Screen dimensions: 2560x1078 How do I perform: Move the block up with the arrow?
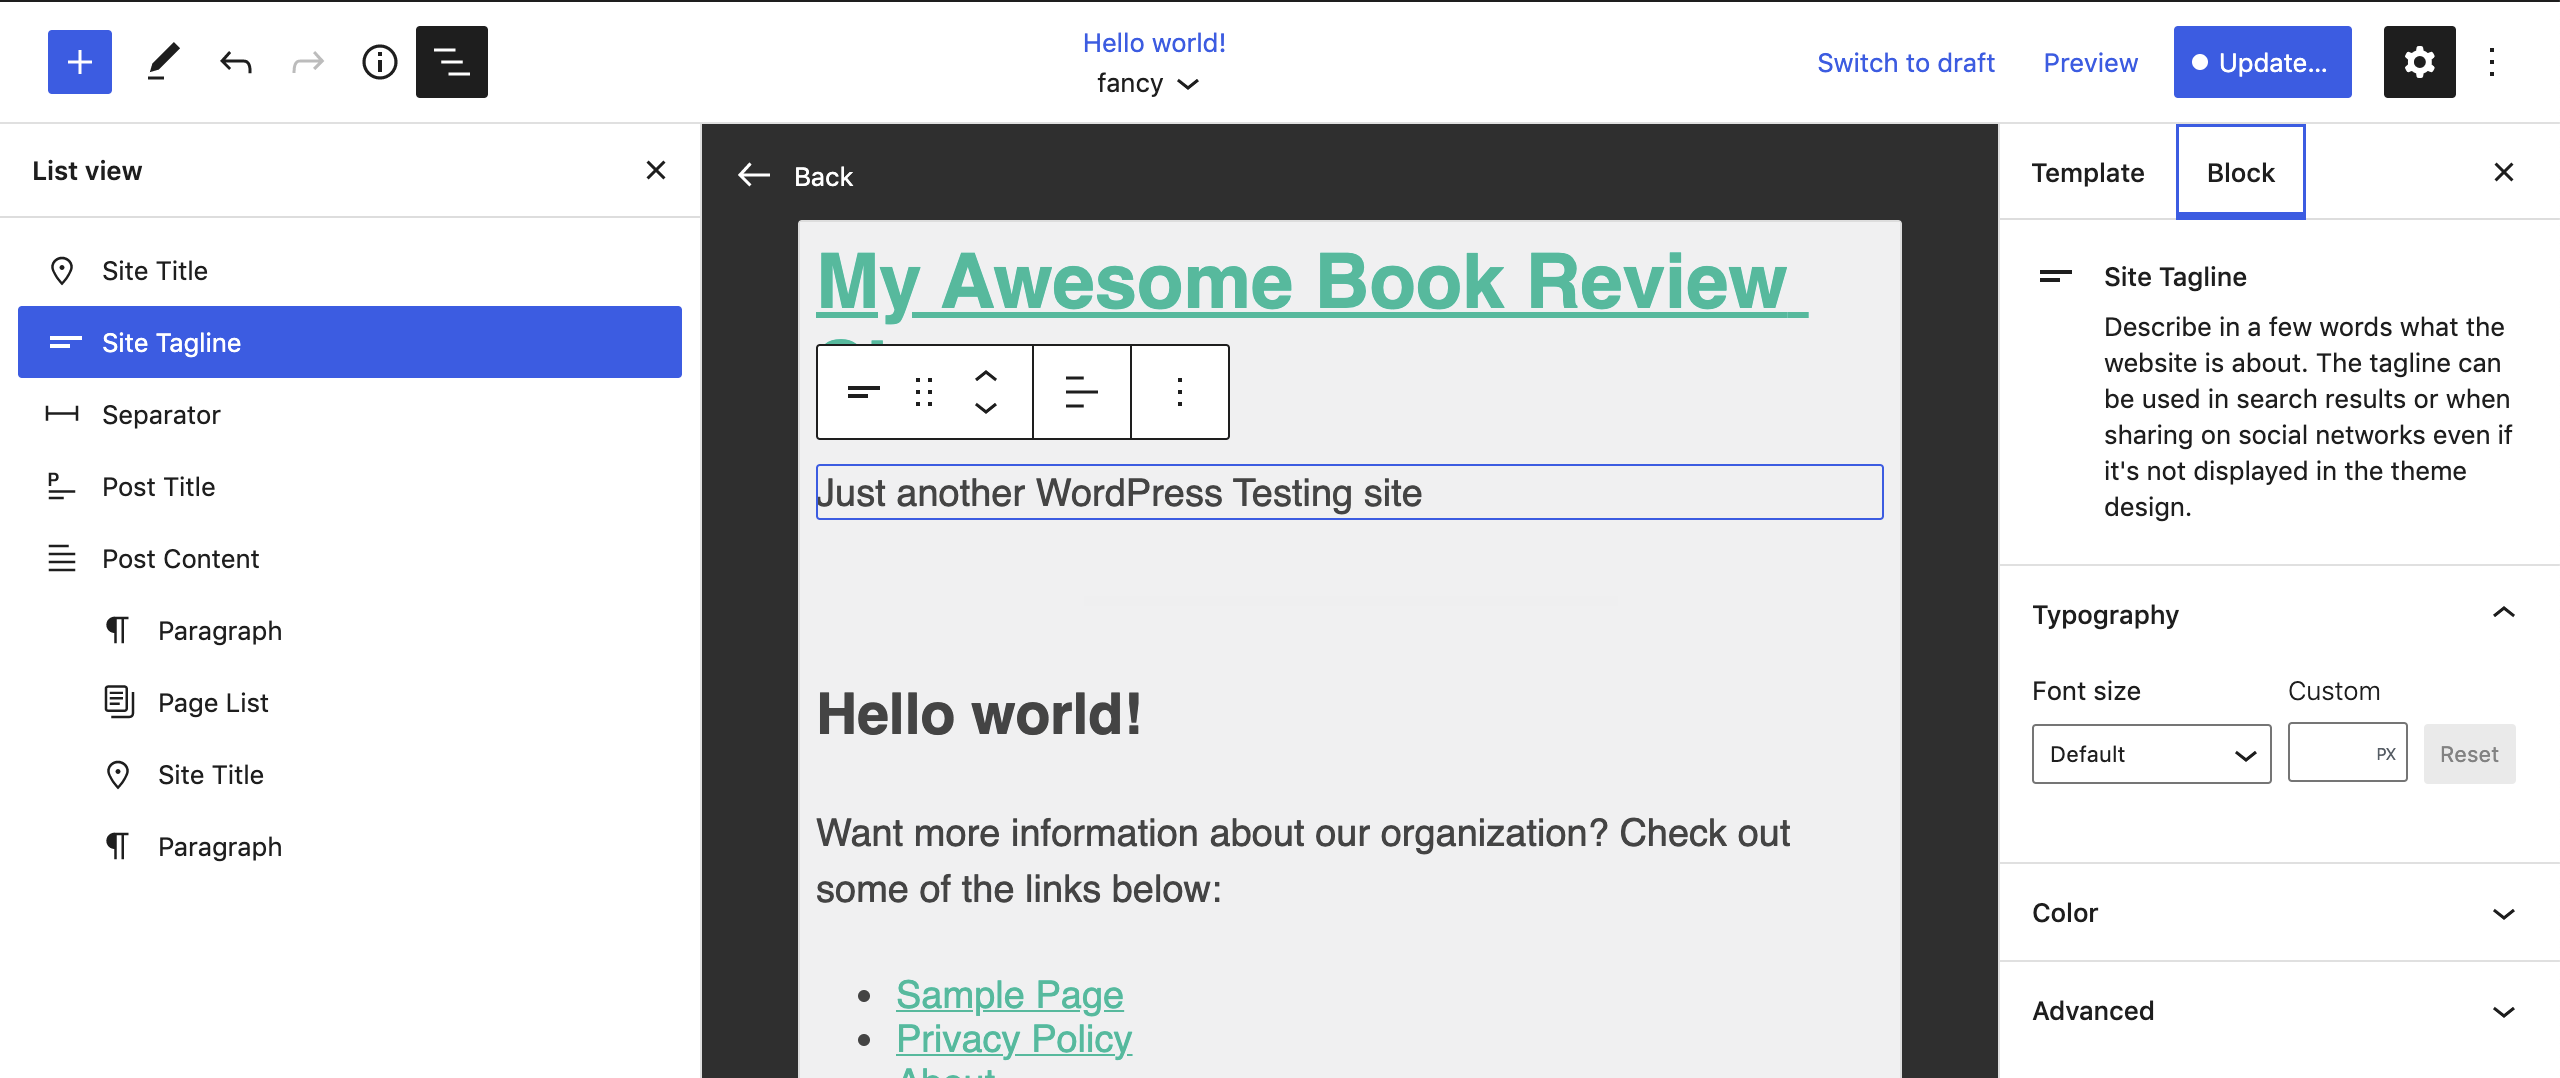tap(986, 376)
